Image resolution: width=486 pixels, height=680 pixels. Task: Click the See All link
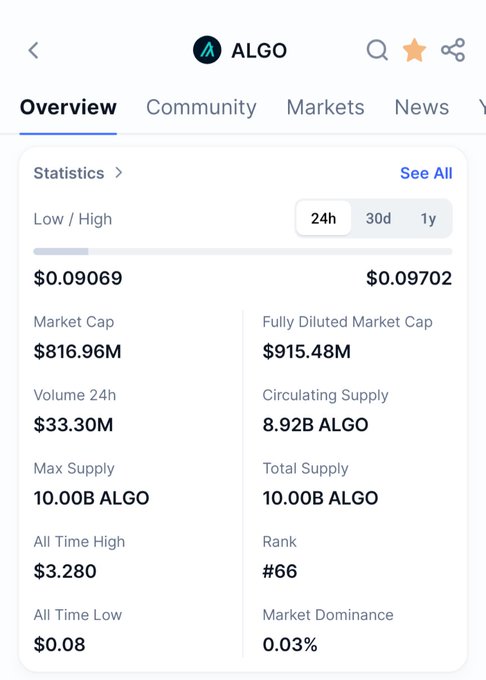(426, 173)
